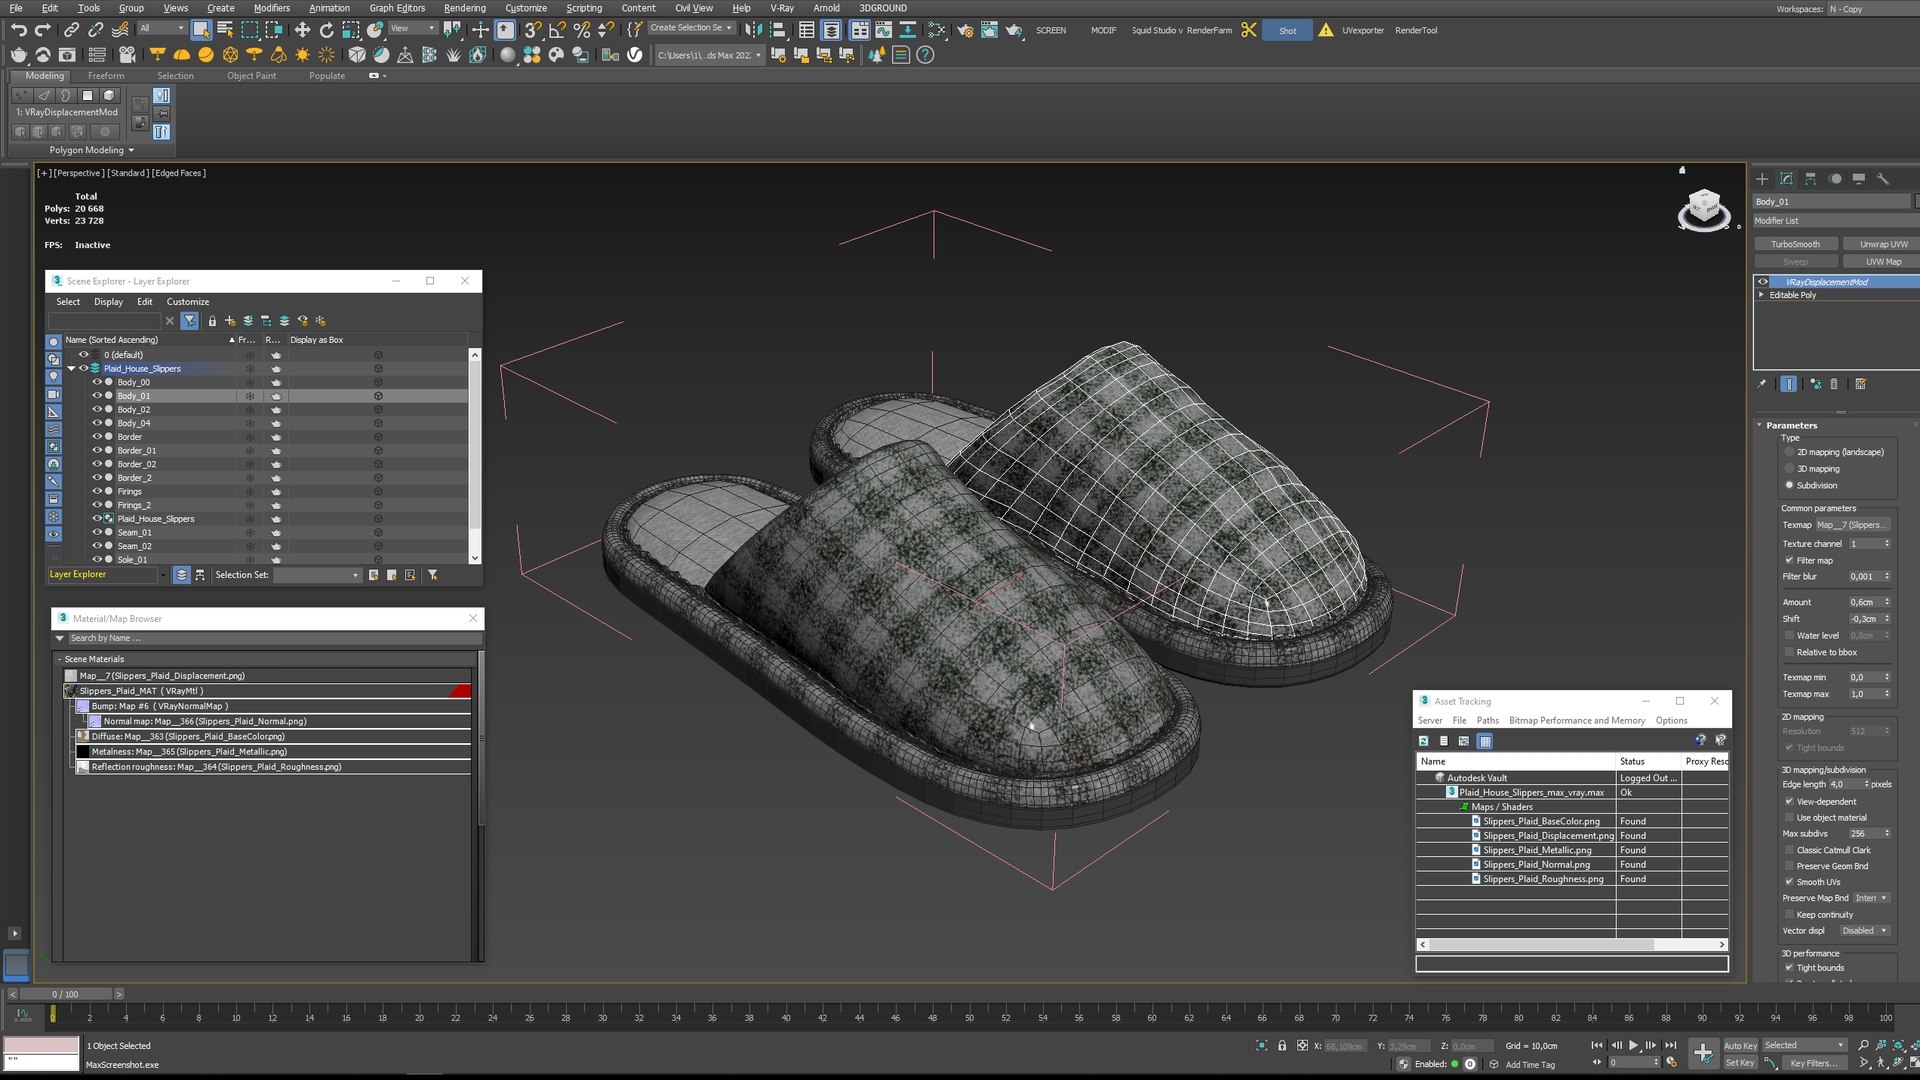Click the Select Object arrow tool

pos(202,30)
